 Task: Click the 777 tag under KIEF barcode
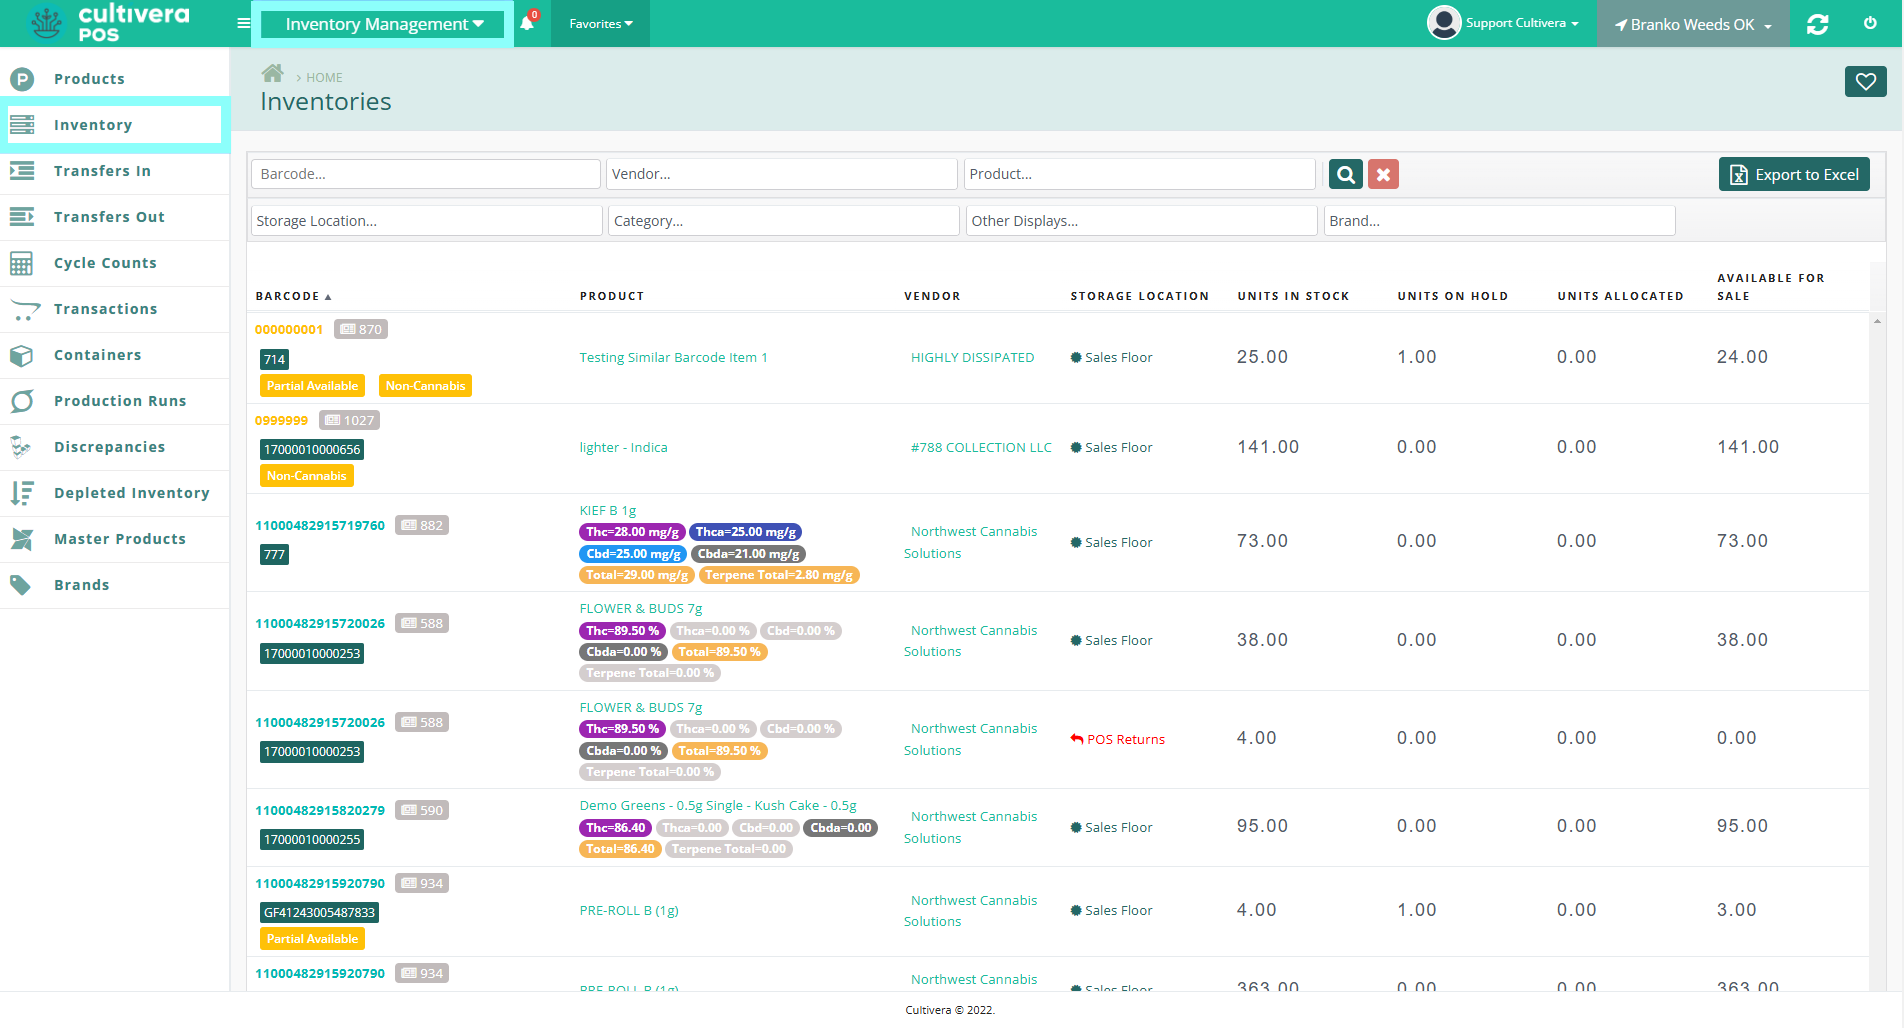point(274,554)
